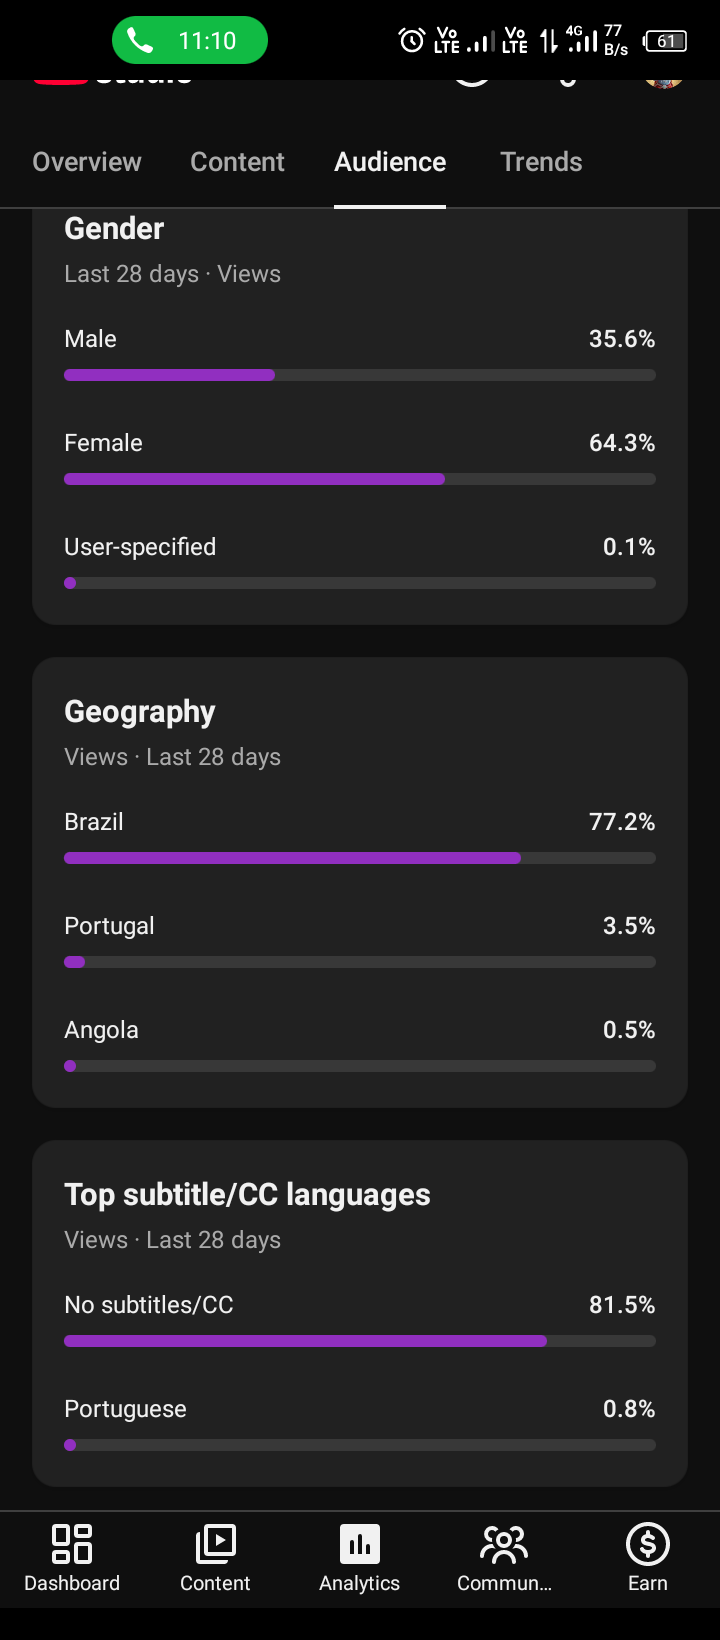This screenshot has height=1640, width=720.
Task: Open the Geography card heading
Action: coord(140,712)
